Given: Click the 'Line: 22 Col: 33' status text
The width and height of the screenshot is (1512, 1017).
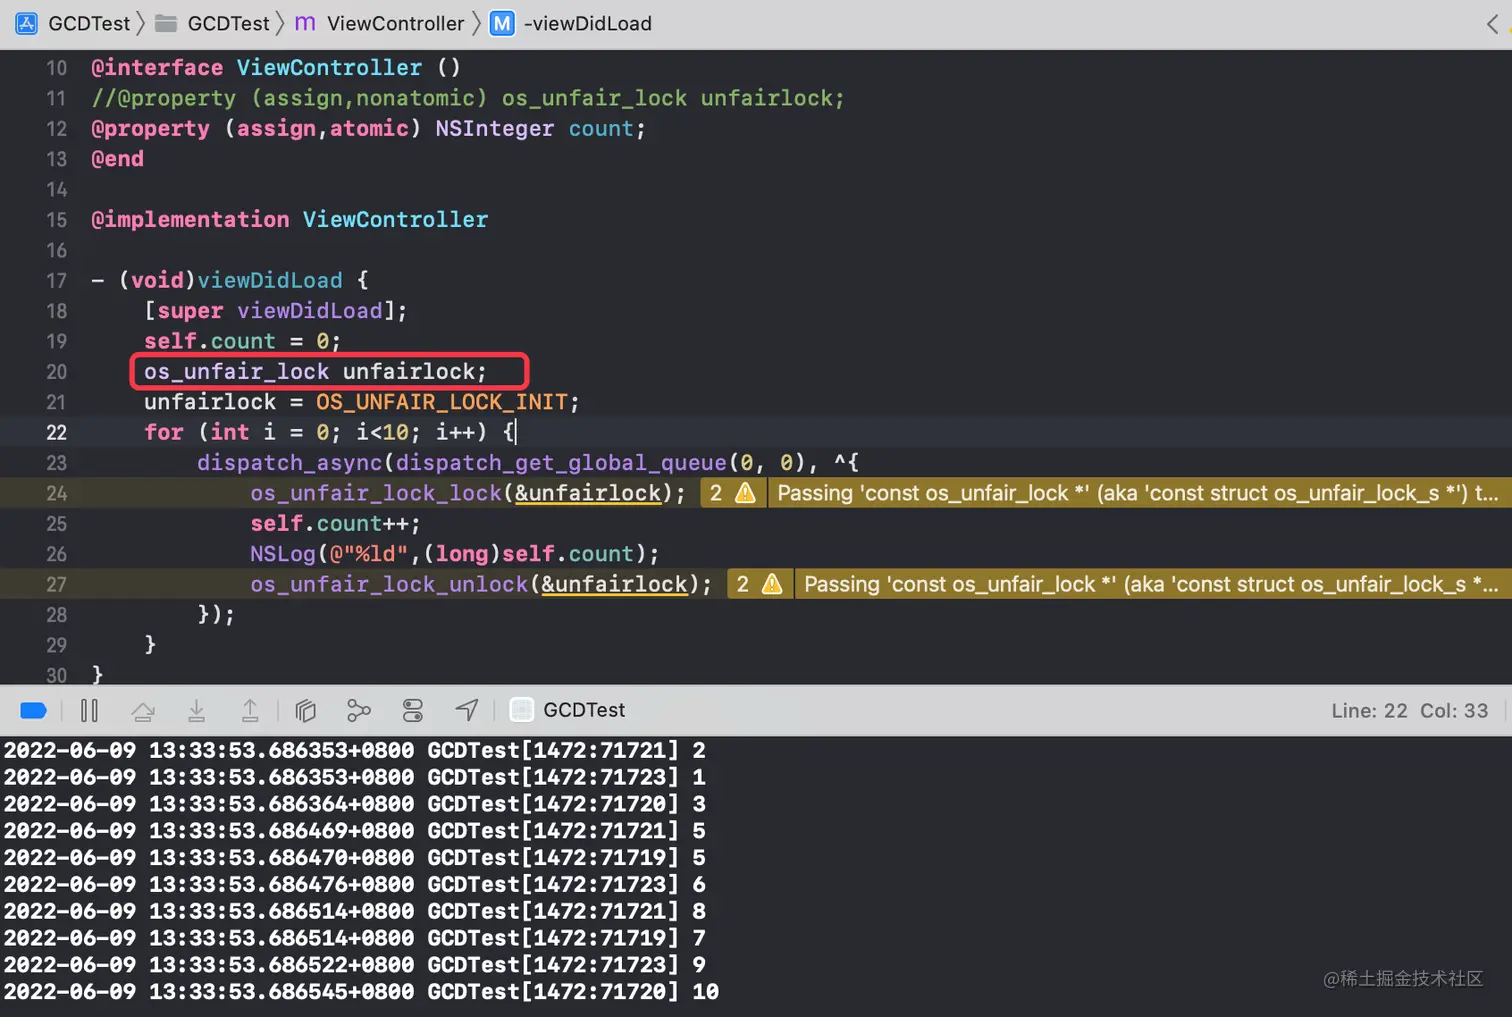Looking at the screenshot, I should [1409, 710].
